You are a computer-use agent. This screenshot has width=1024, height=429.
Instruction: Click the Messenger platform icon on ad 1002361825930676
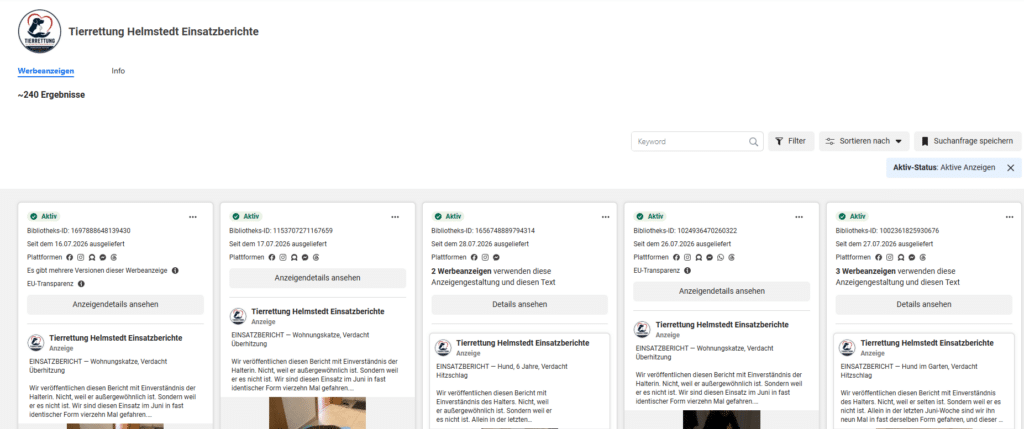pos(912,257)
